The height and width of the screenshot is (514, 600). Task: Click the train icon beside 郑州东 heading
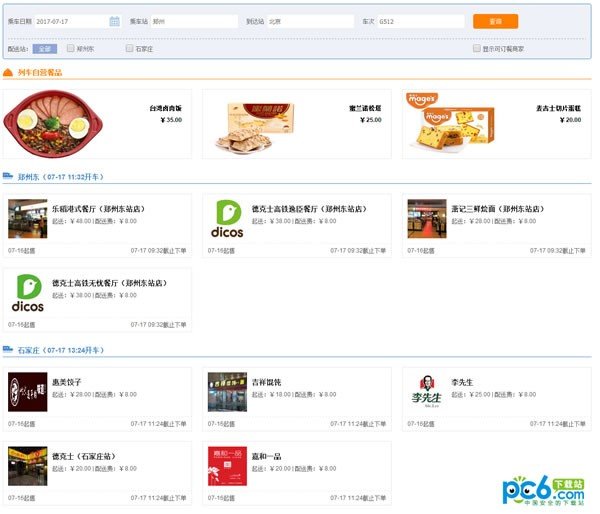(8, 176)
